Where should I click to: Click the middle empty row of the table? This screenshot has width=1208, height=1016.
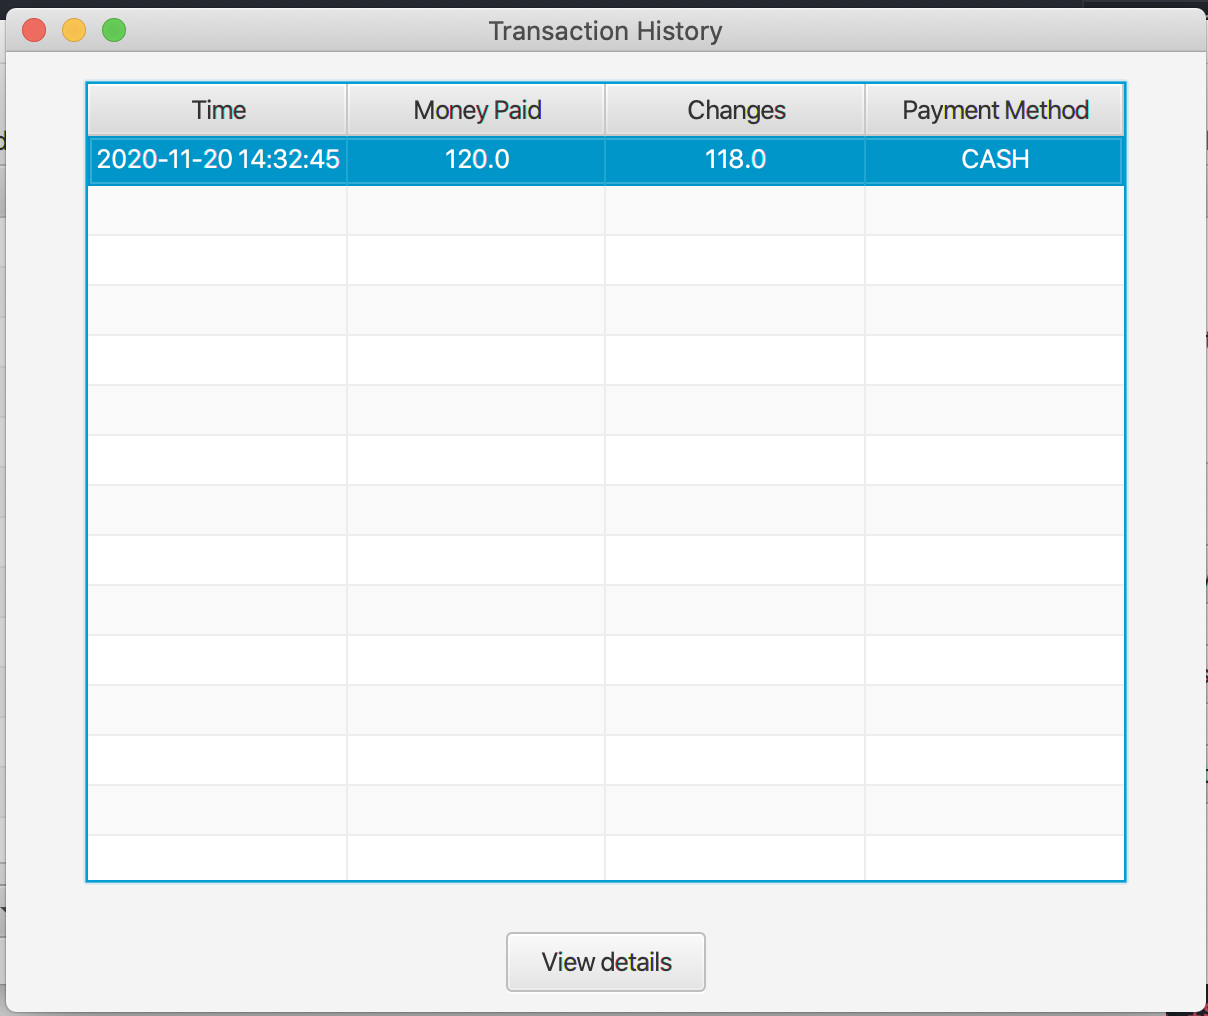(605, 510)
